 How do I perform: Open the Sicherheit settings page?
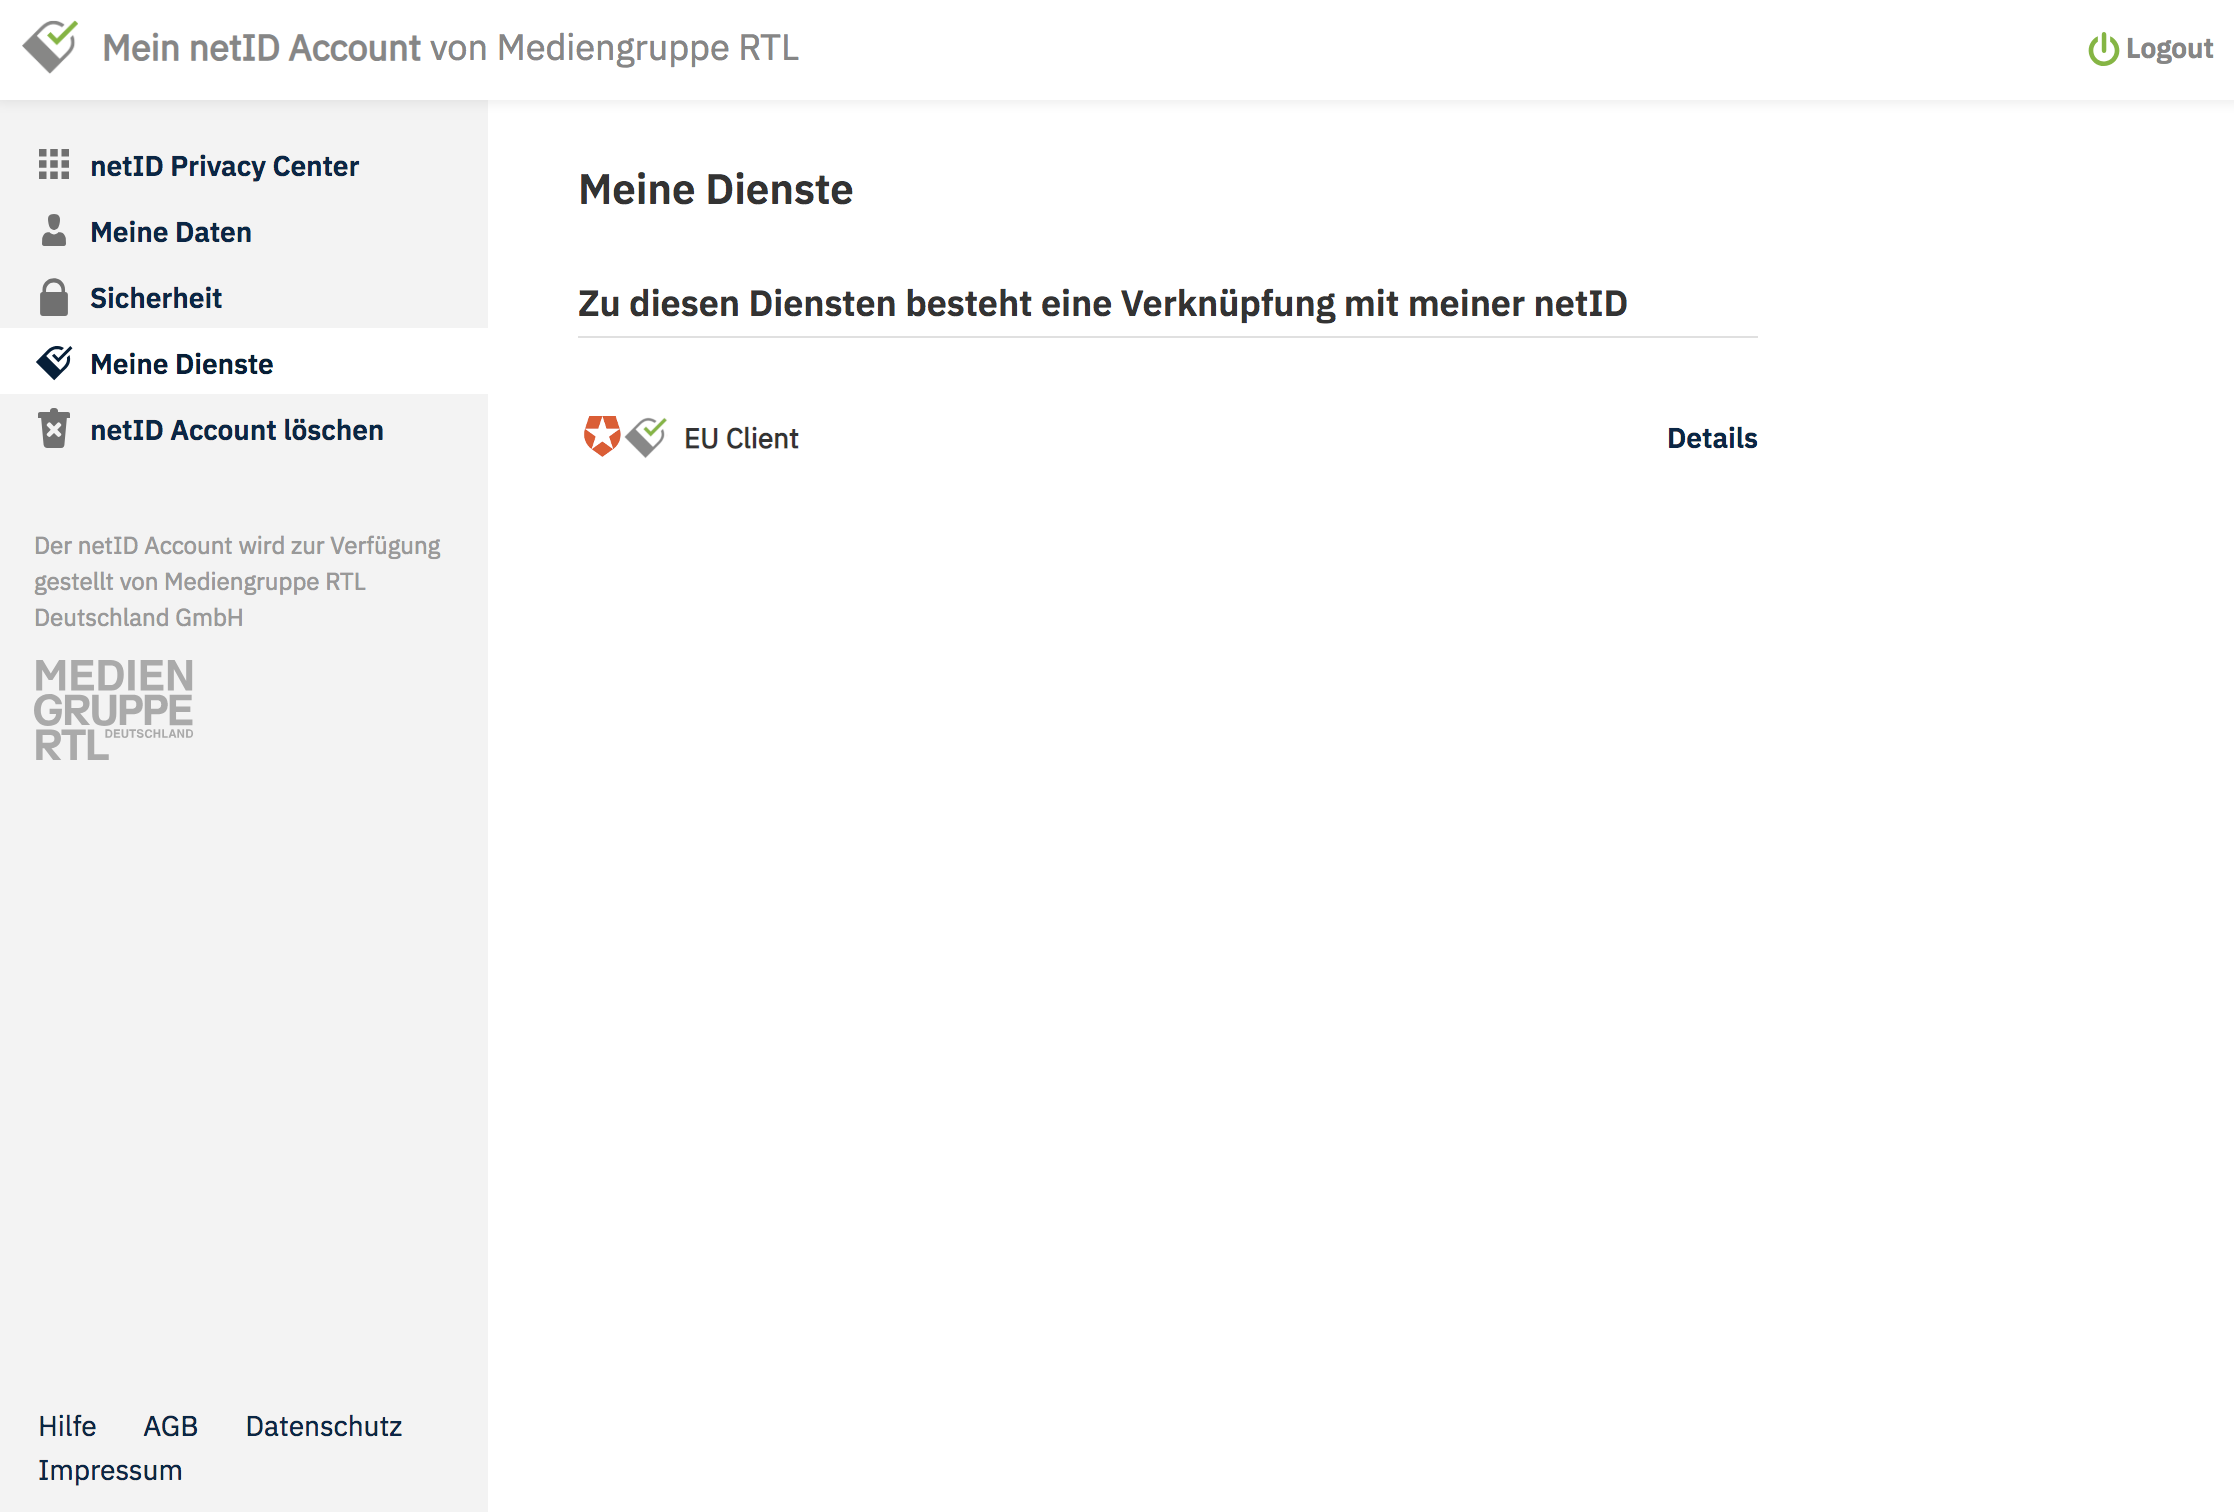(x=156, y=298)
